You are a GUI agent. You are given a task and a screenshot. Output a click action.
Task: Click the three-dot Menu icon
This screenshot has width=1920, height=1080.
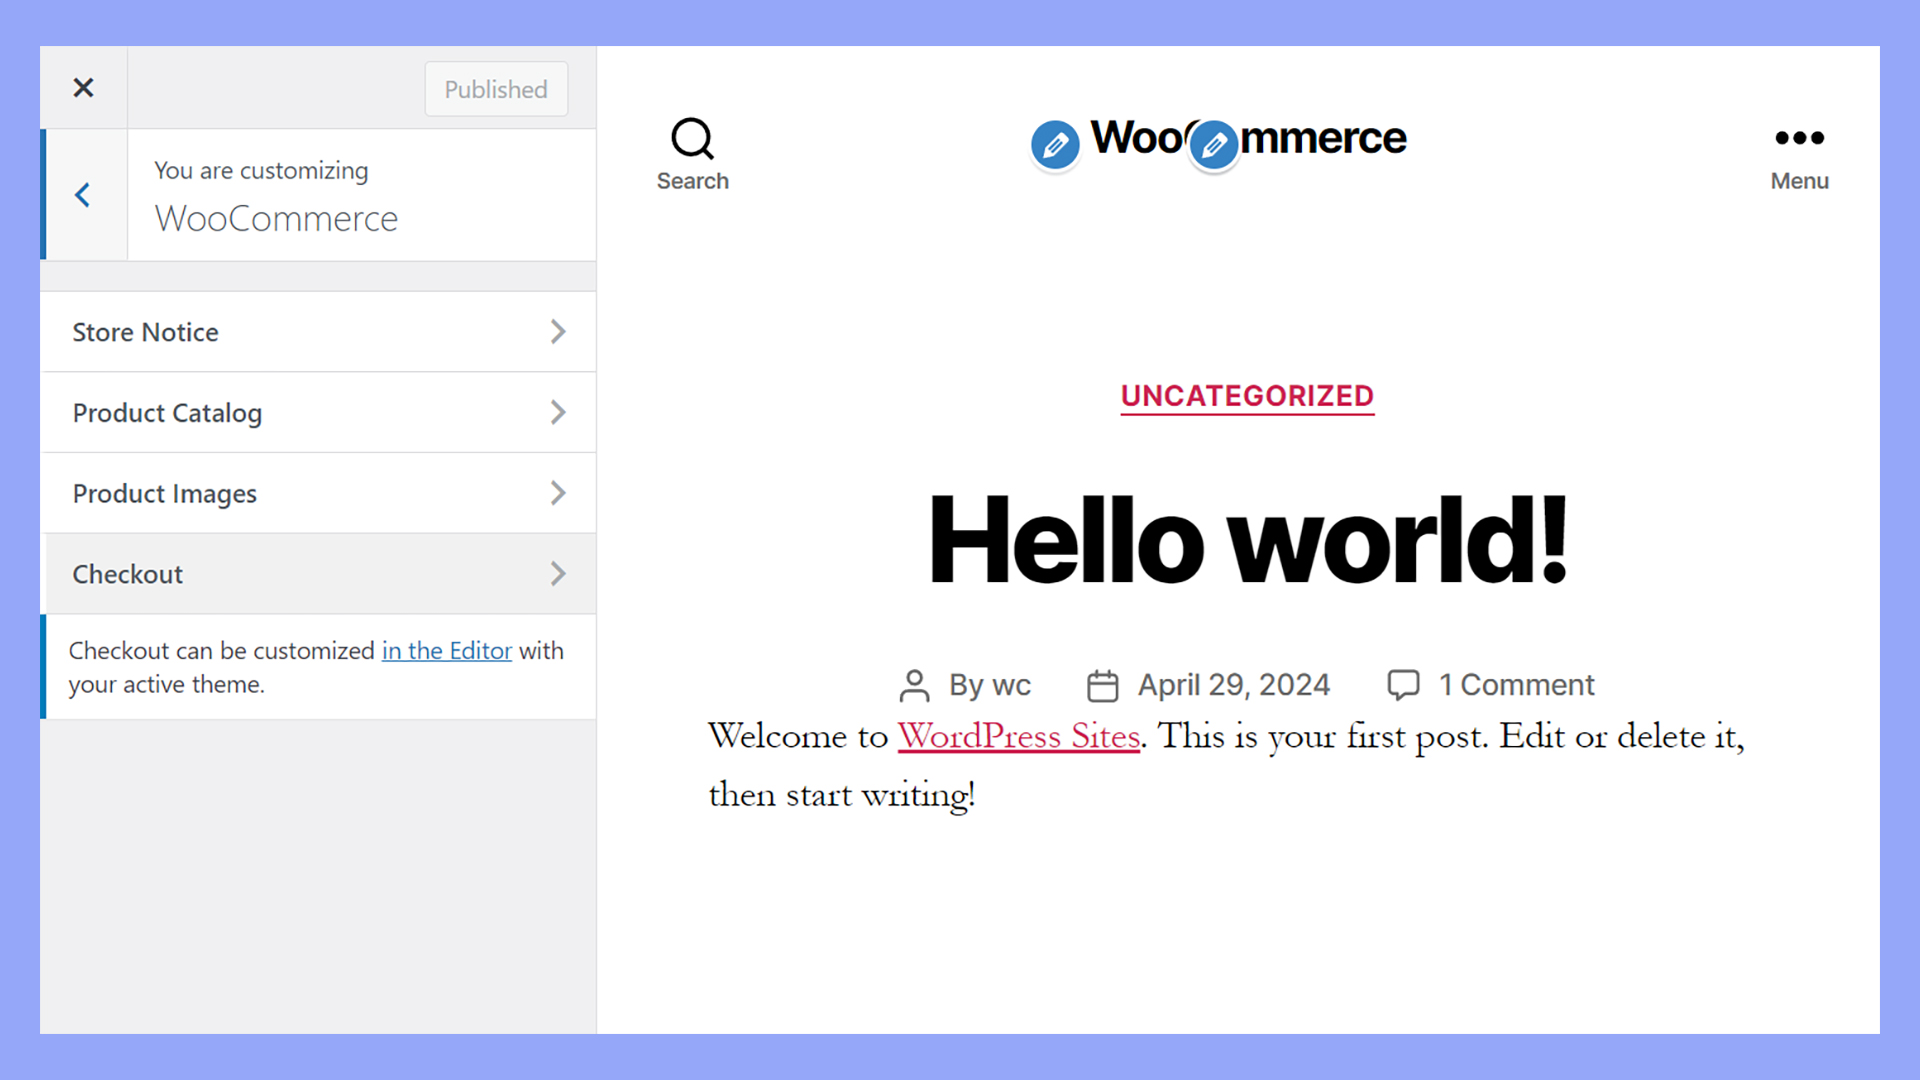coord(1800,137)
